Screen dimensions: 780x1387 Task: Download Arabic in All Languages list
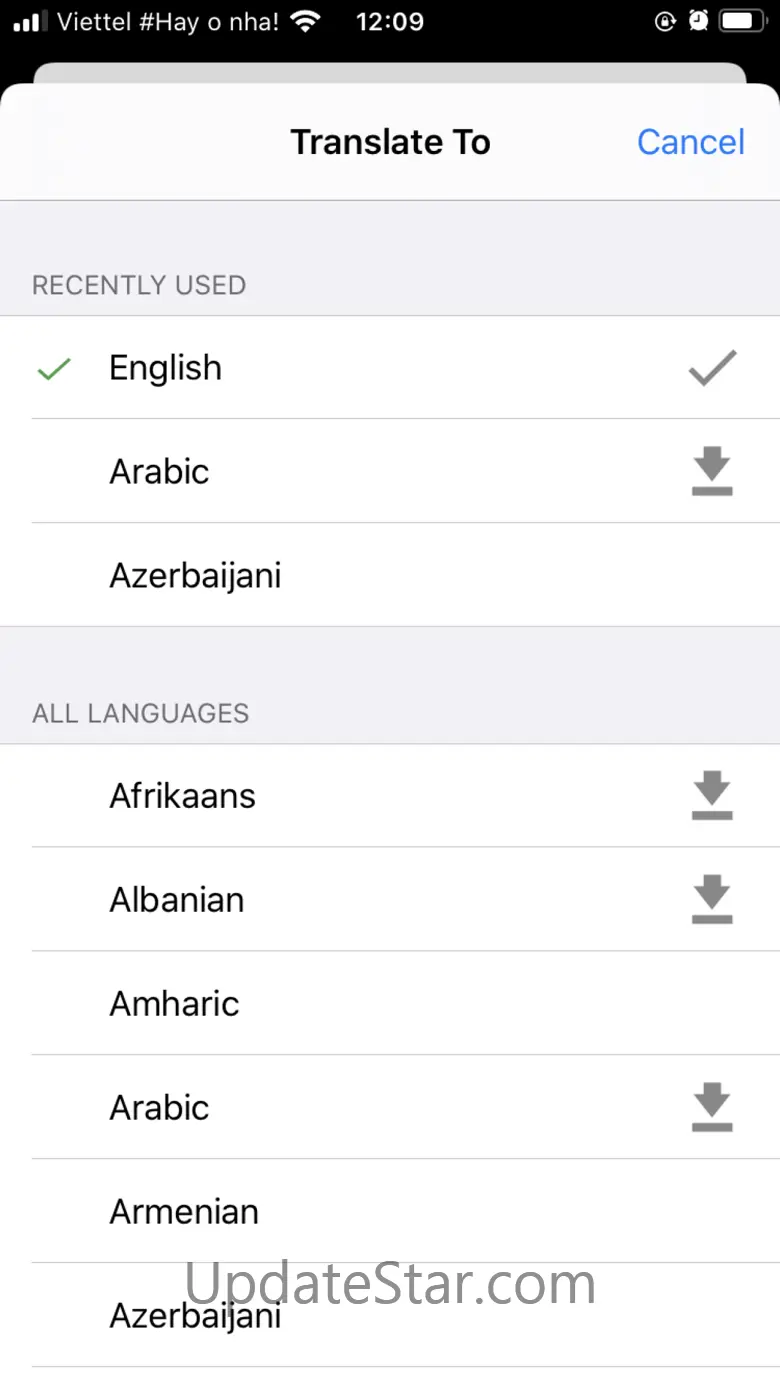coord(712,1108)
